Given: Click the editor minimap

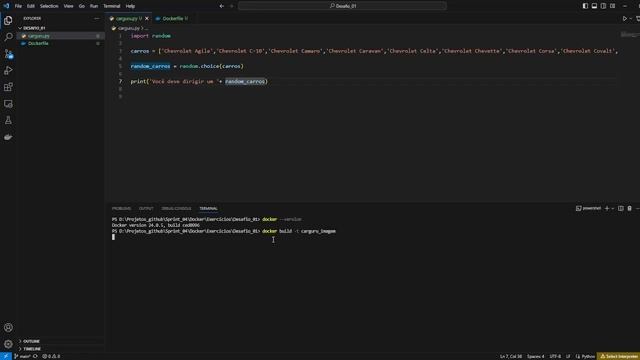Looking at the screenshot, I should 629,35.
